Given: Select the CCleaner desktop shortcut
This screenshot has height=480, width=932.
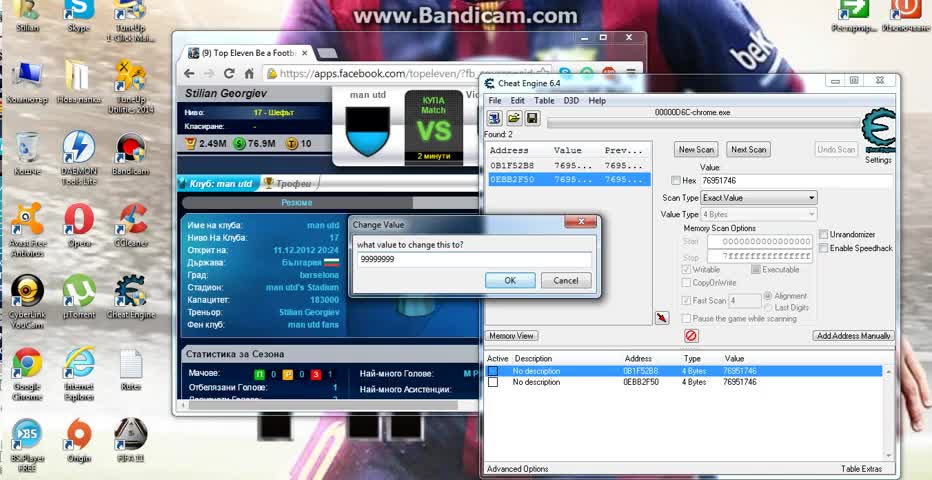Looking at the screenshot, I should coord(131,226).
